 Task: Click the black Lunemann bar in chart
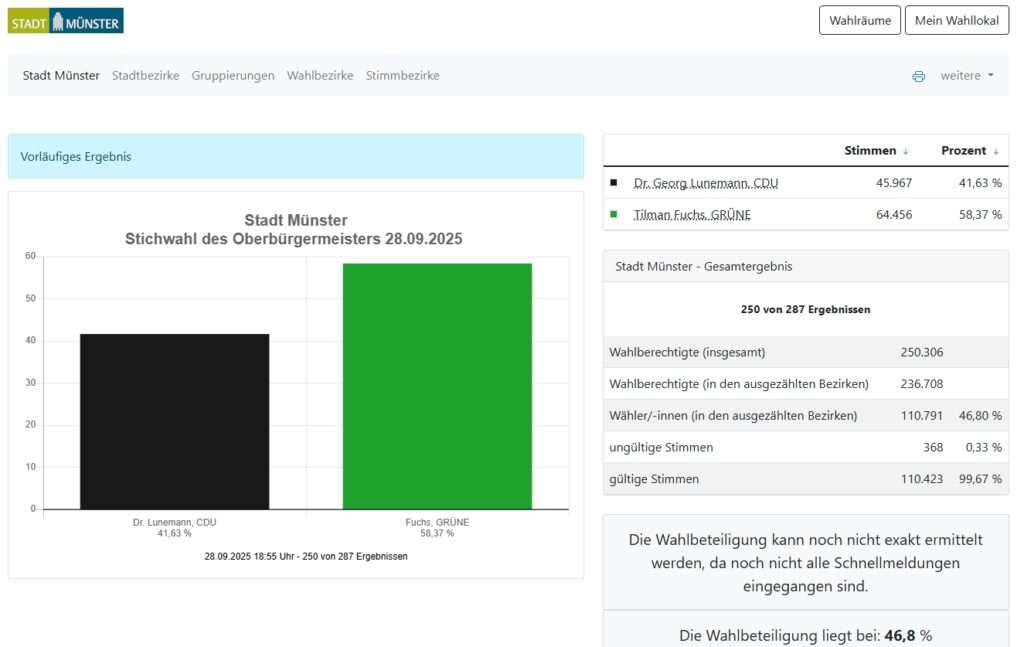coord(175,421)
